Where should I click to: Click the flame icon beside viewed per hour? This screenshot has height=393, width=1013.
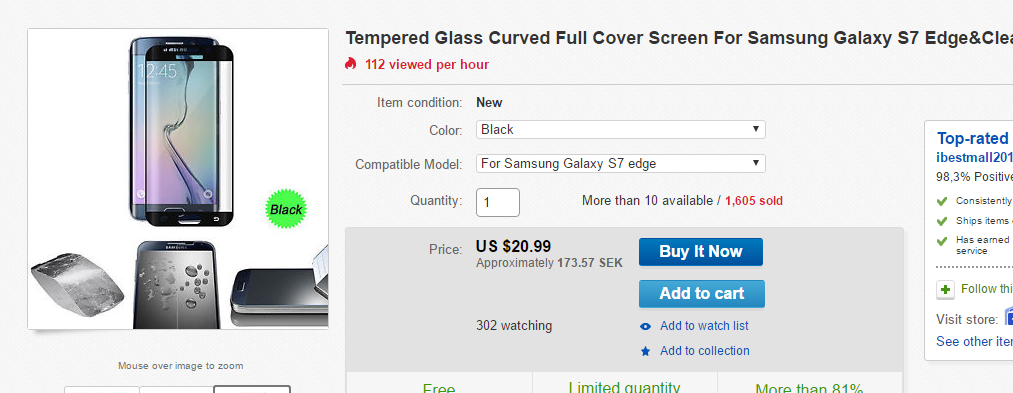point(351,64)
